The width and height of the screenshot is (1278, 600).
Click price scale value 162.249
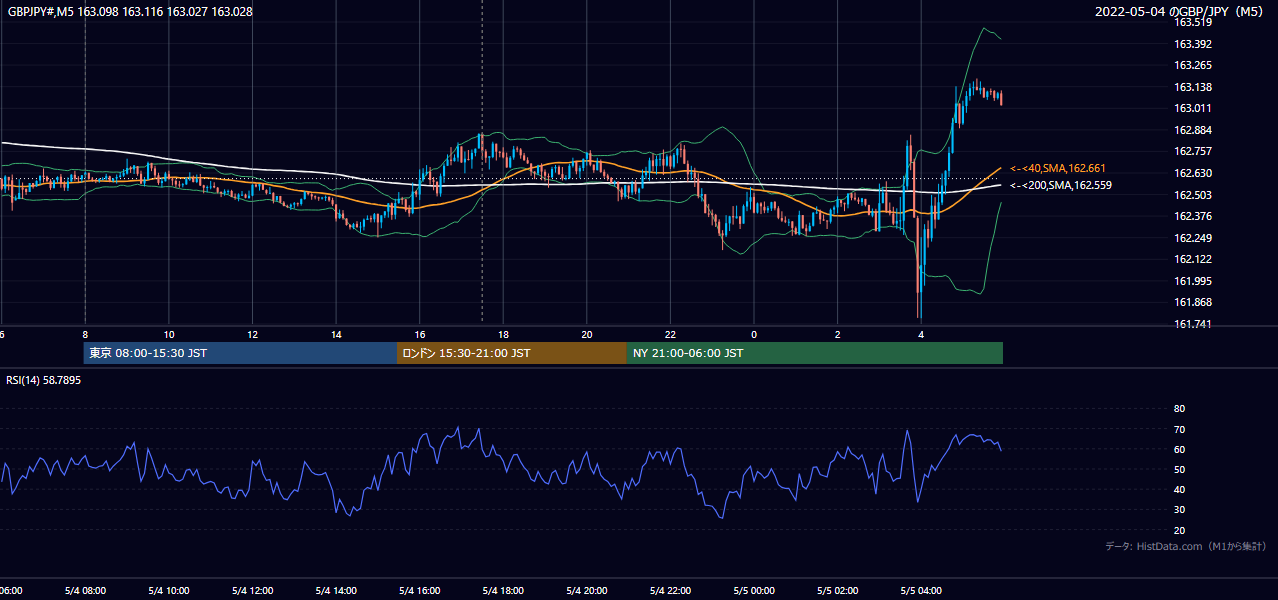(1192, 238)
